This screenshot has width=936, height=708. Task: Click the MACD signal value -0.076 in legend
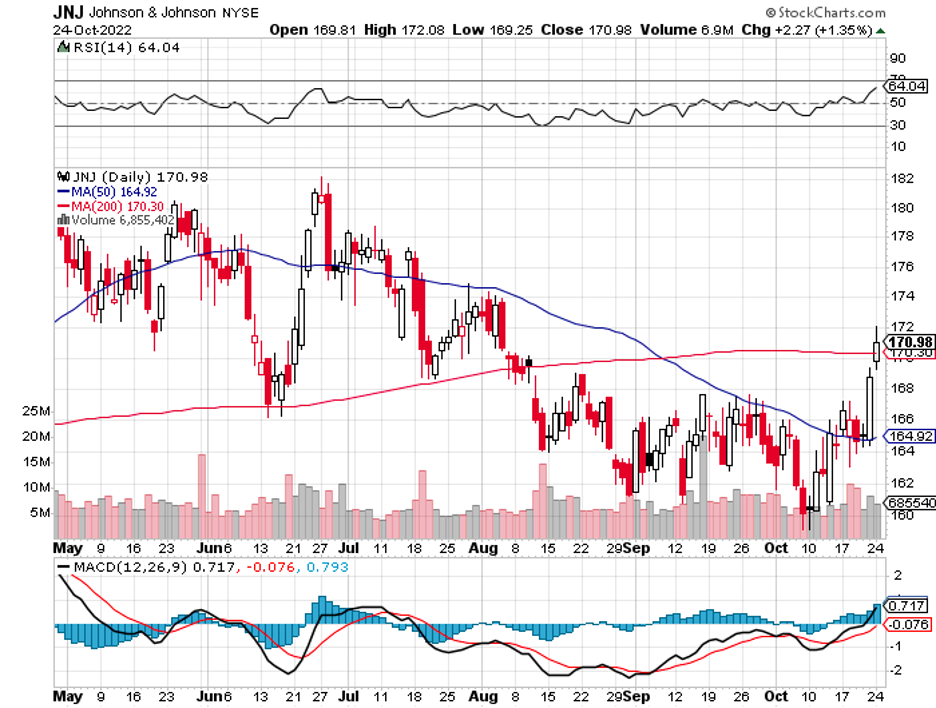pyautogui.click(x=270, y=567)
